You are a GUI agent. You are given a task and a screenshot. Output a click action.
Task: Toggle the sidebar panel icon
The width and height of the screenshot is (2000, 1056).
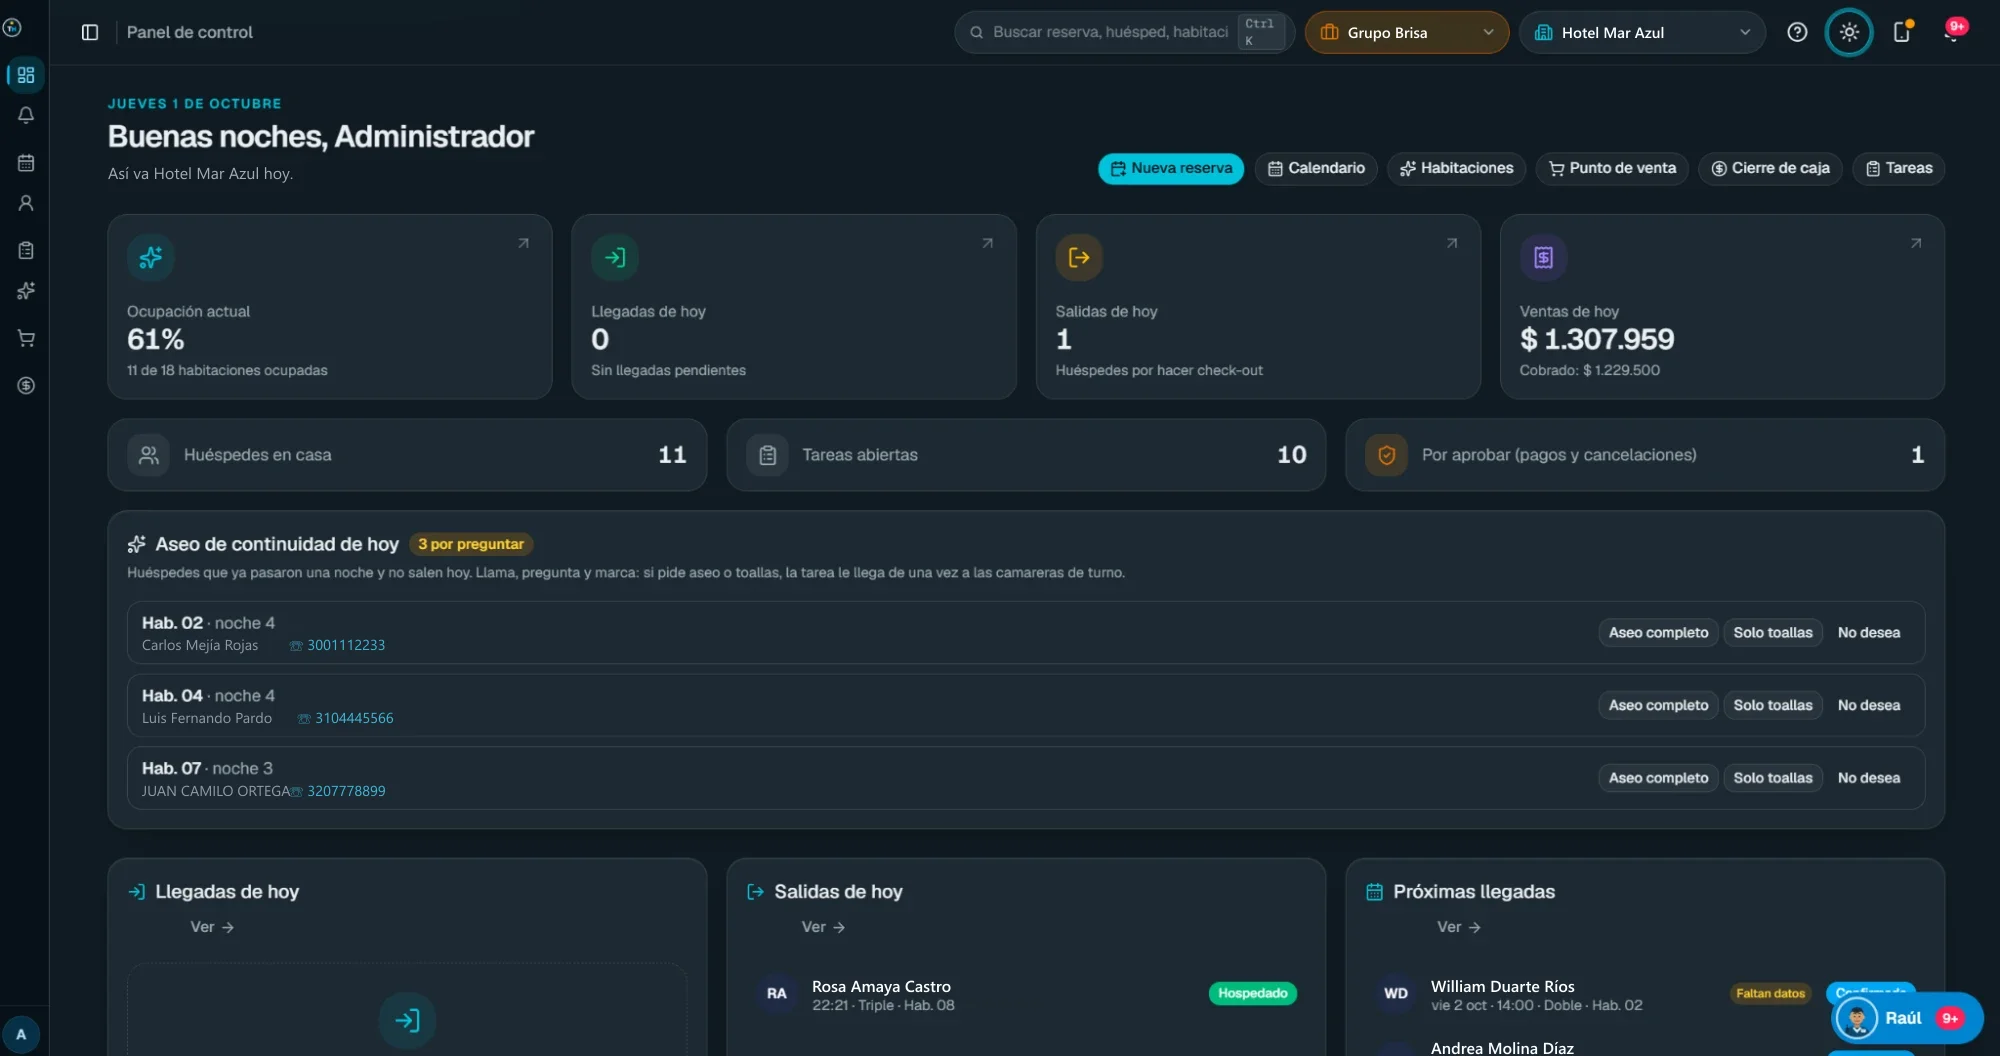[90, 32]
